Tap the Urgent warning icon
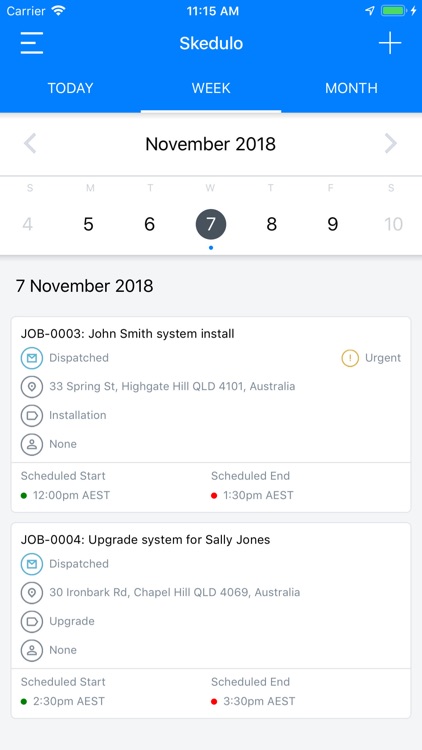 pyautogui.click(x=350, y=358)
